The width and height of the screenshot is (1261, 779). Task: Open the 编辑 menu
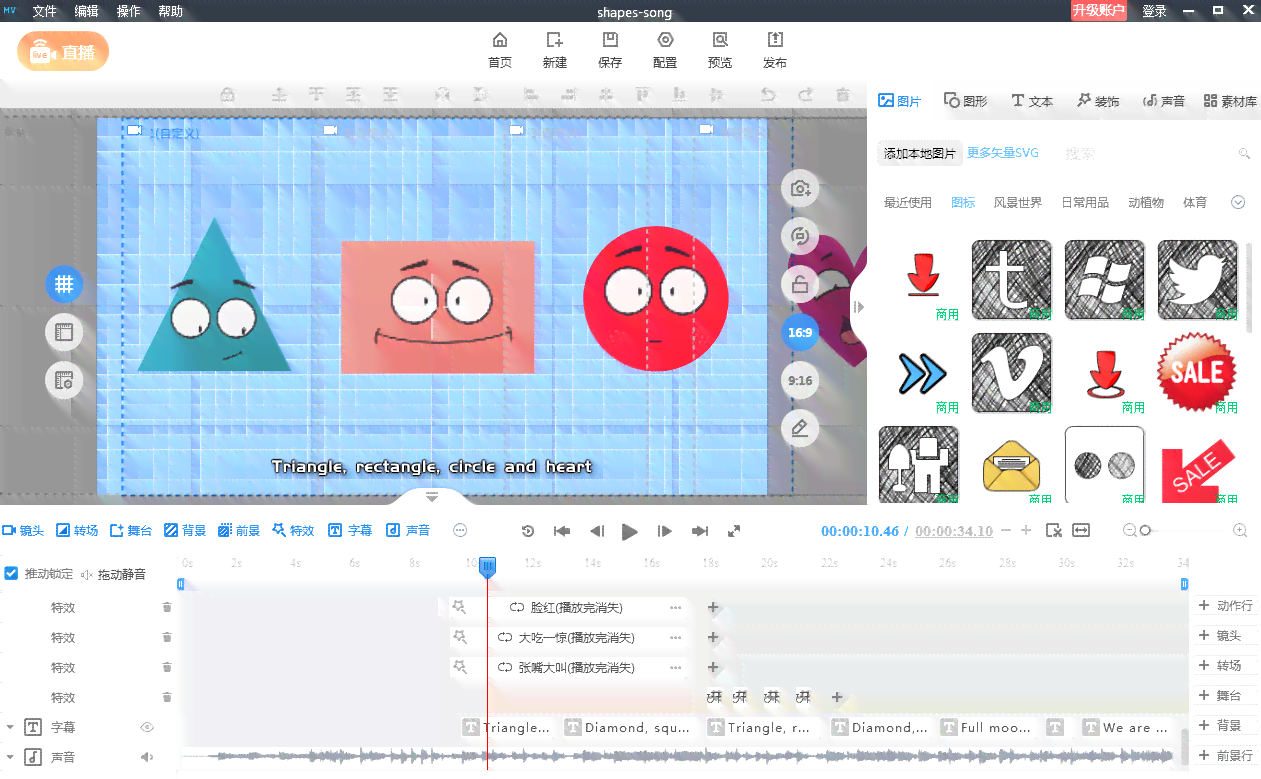(87, 12)
